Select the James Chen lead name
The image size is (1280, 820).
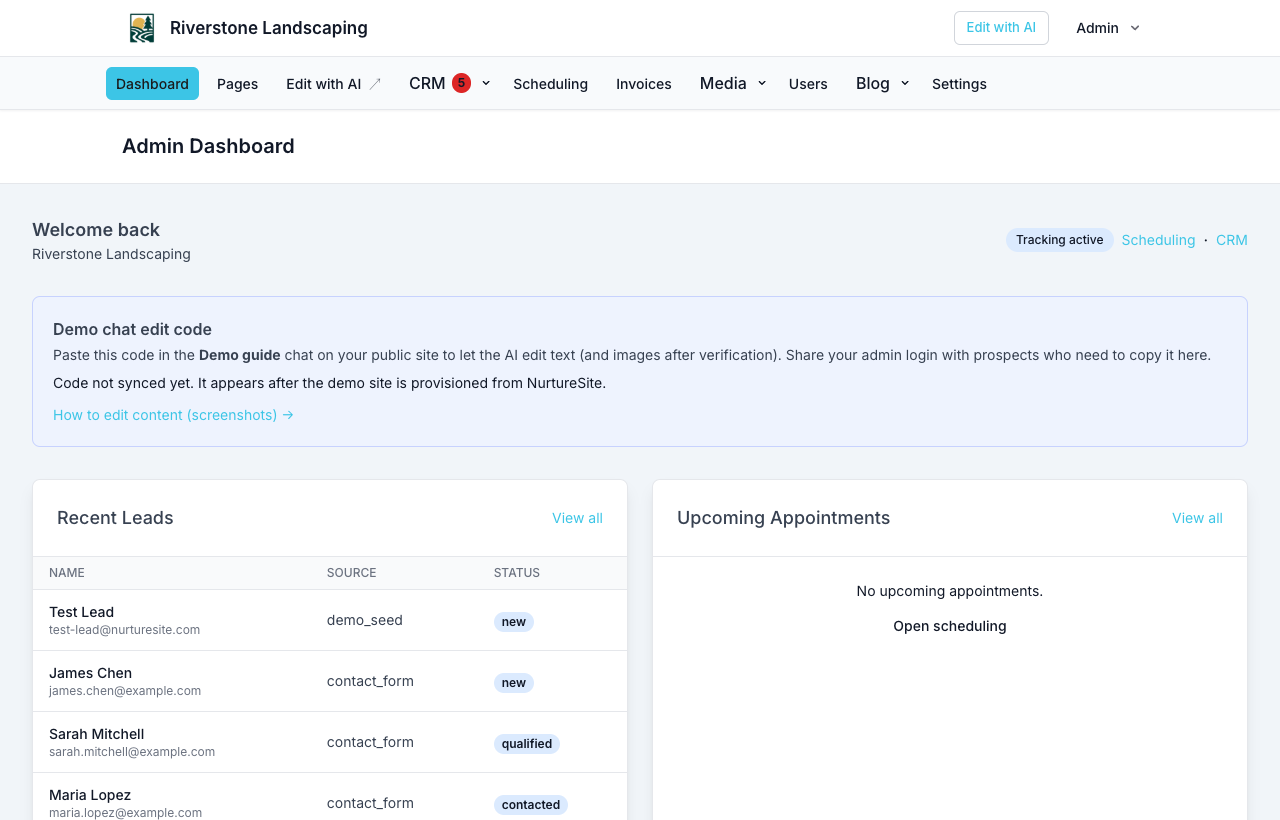pos(90,673)
